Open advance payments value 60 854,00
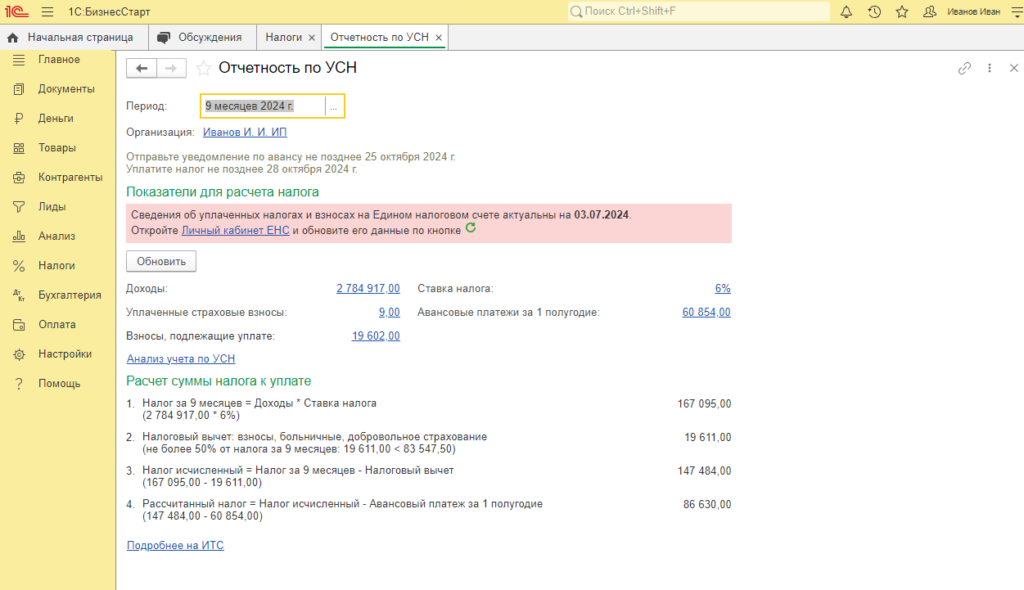 (707, 312)
